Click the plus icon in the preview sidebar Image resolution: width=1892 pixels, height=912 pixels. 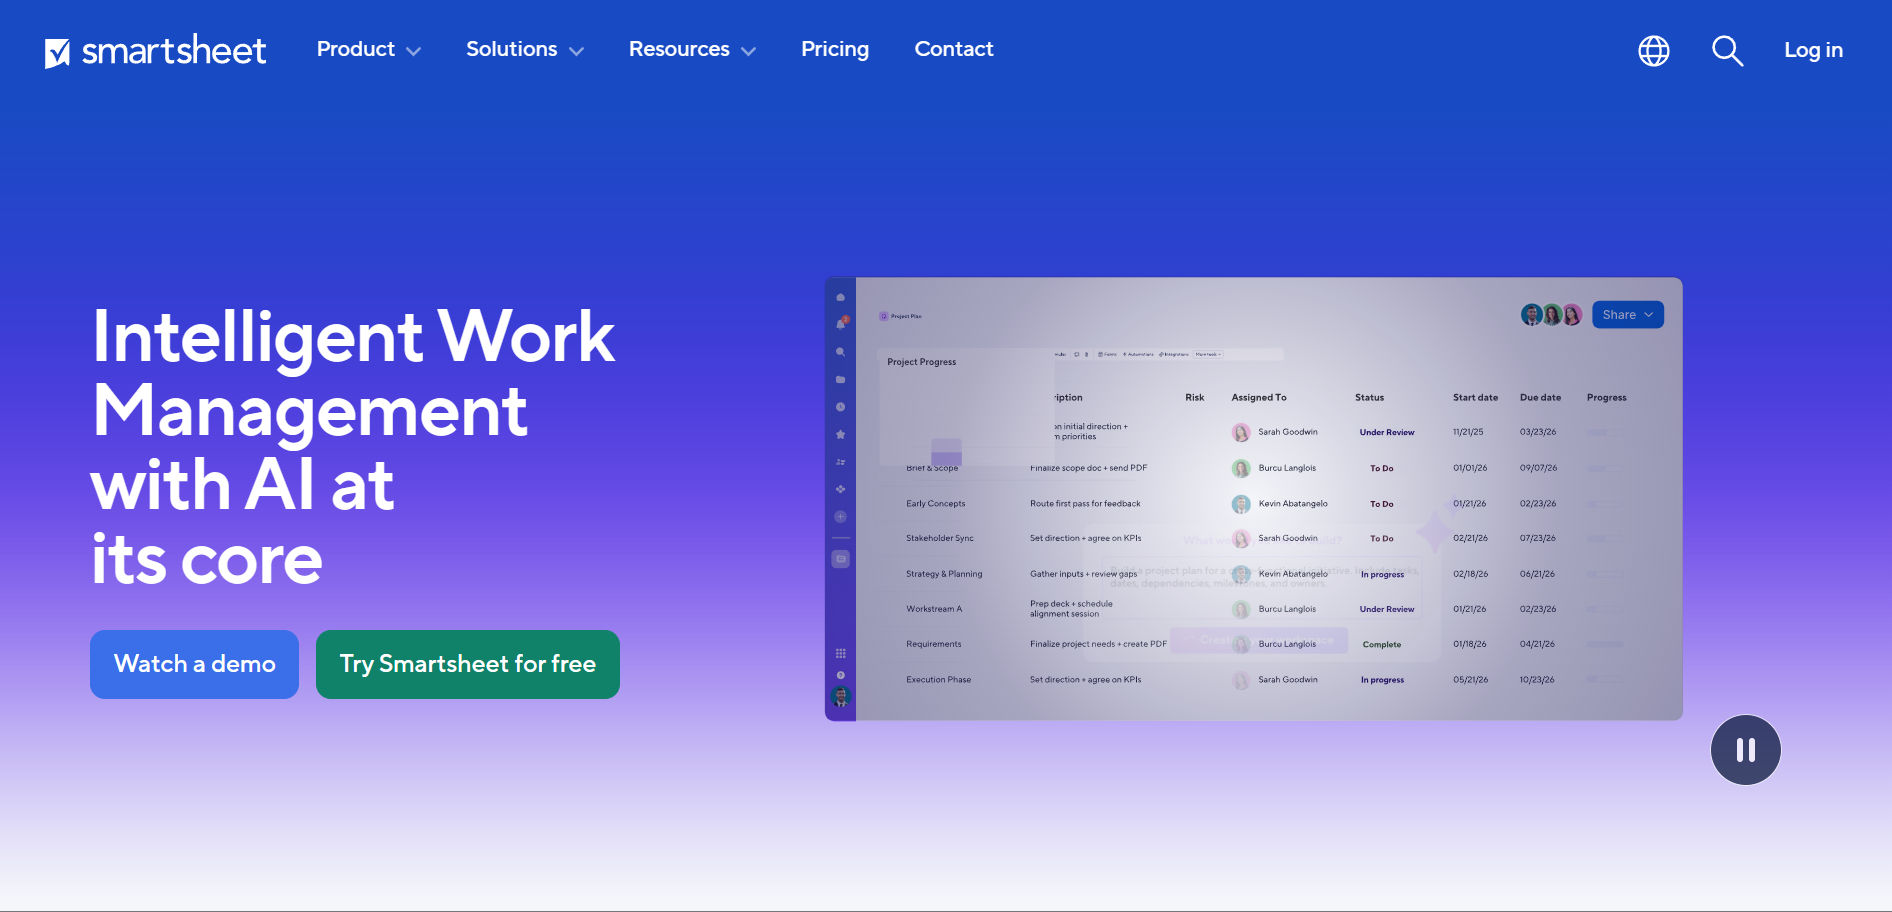[x=840, y=517]
